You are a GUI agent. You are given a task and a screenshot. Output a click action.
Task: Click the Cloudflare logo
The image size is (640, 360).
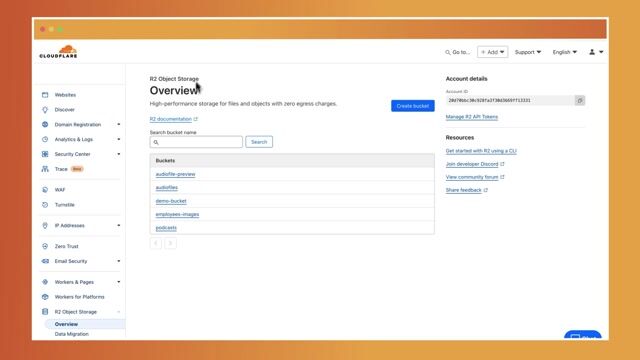[58, 52]
